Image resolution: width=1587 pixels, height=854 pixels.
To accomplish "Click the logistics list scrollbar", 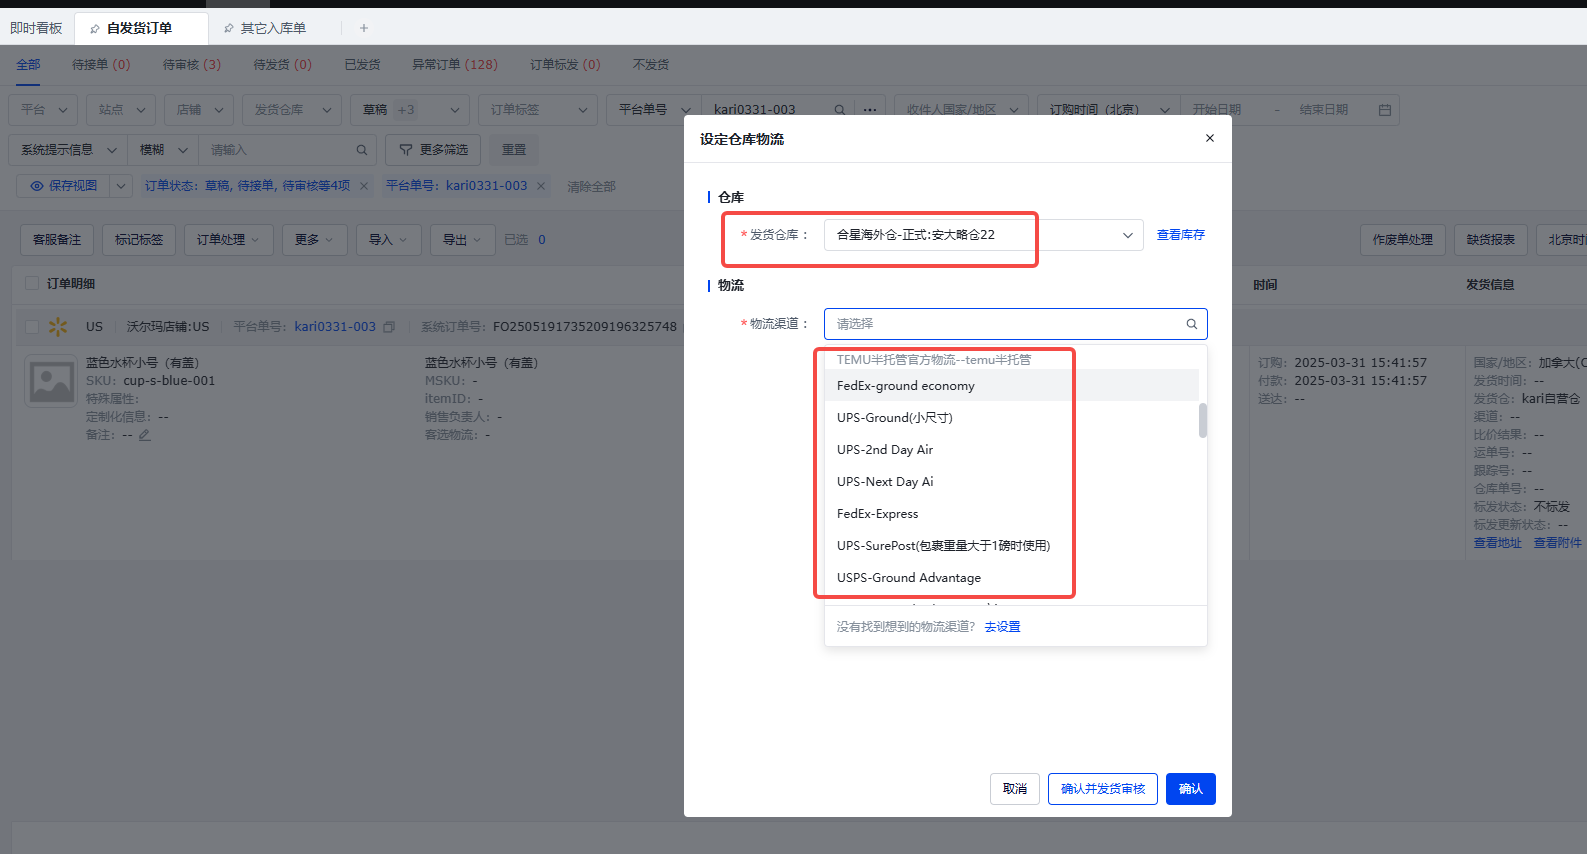I will [x=1203, y=420].
